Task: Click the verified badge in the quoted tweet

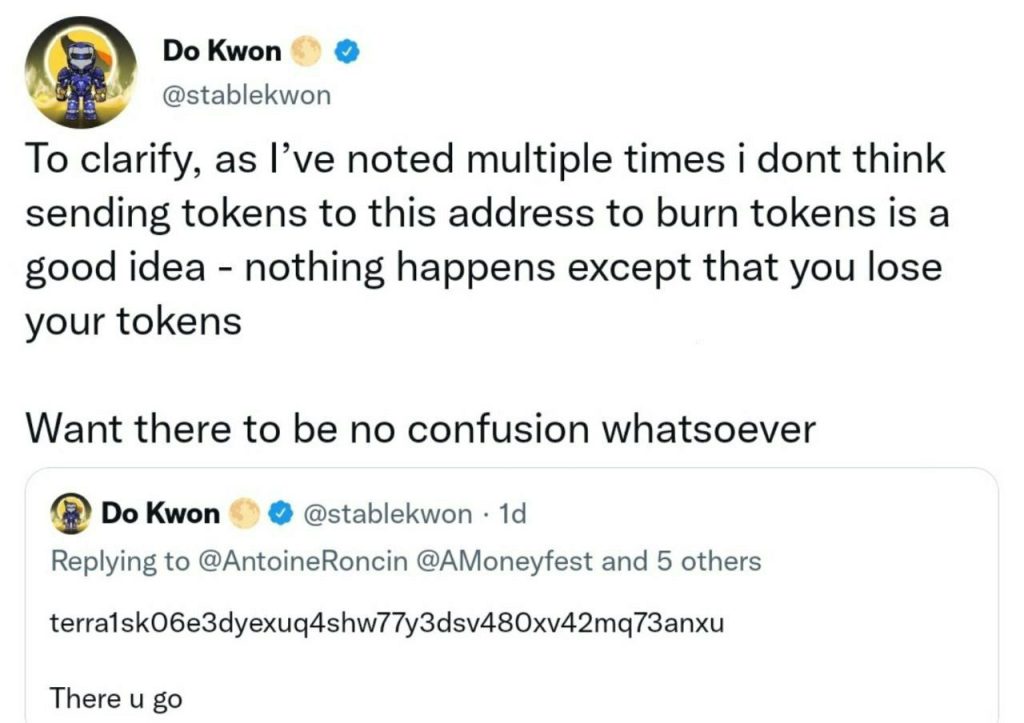Action: 283,514
